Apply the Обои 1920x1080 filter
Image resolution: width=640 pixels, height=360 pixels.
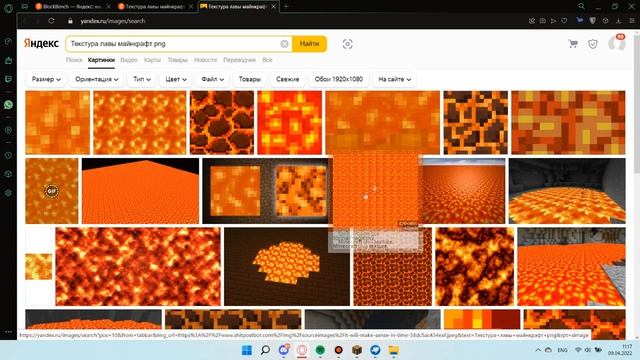[339, 79]
